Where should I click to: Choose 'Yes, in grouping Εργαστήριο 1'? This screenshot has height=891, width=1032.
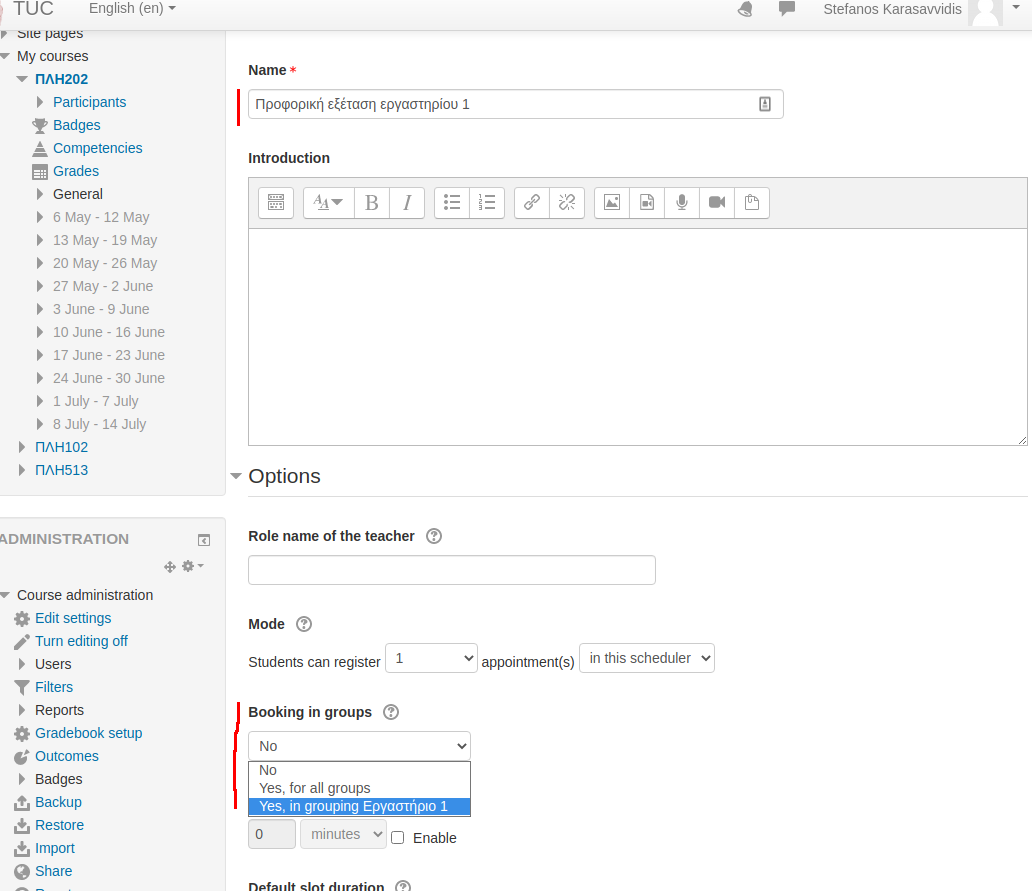(353, 806)
